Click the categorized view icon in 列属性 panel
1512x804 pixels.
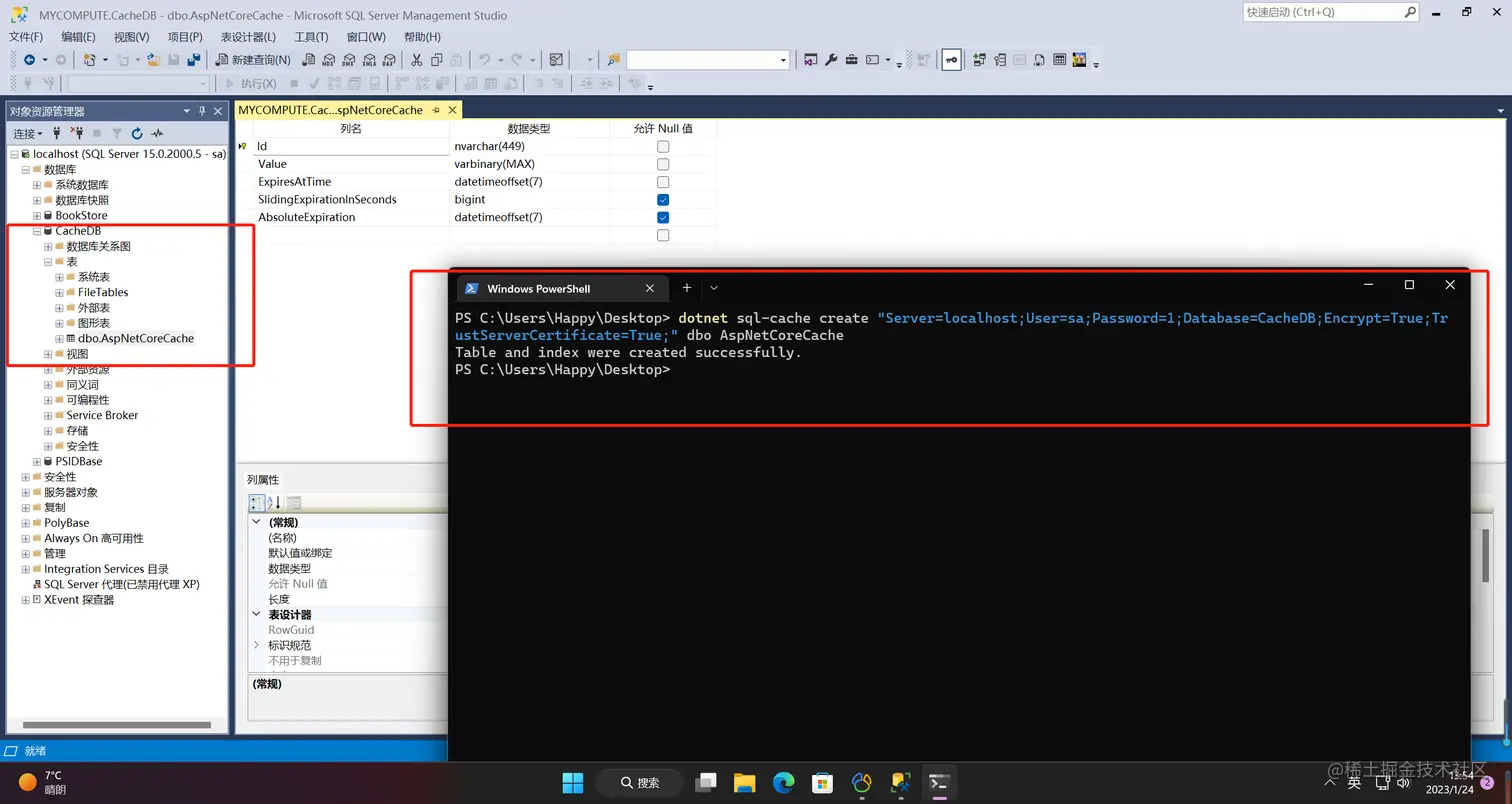(x=257, y=503)
